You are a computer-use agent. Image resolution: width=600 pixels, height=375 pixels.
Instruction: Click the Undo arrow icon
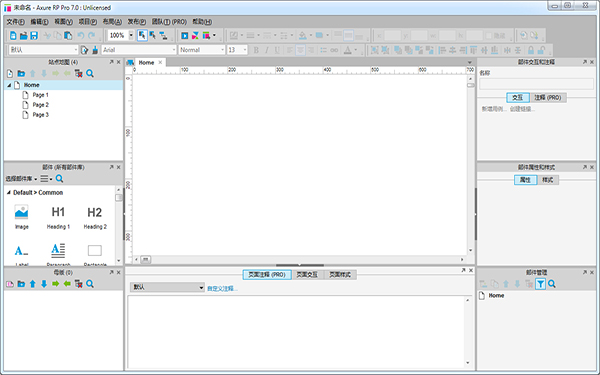click(81, 36)
